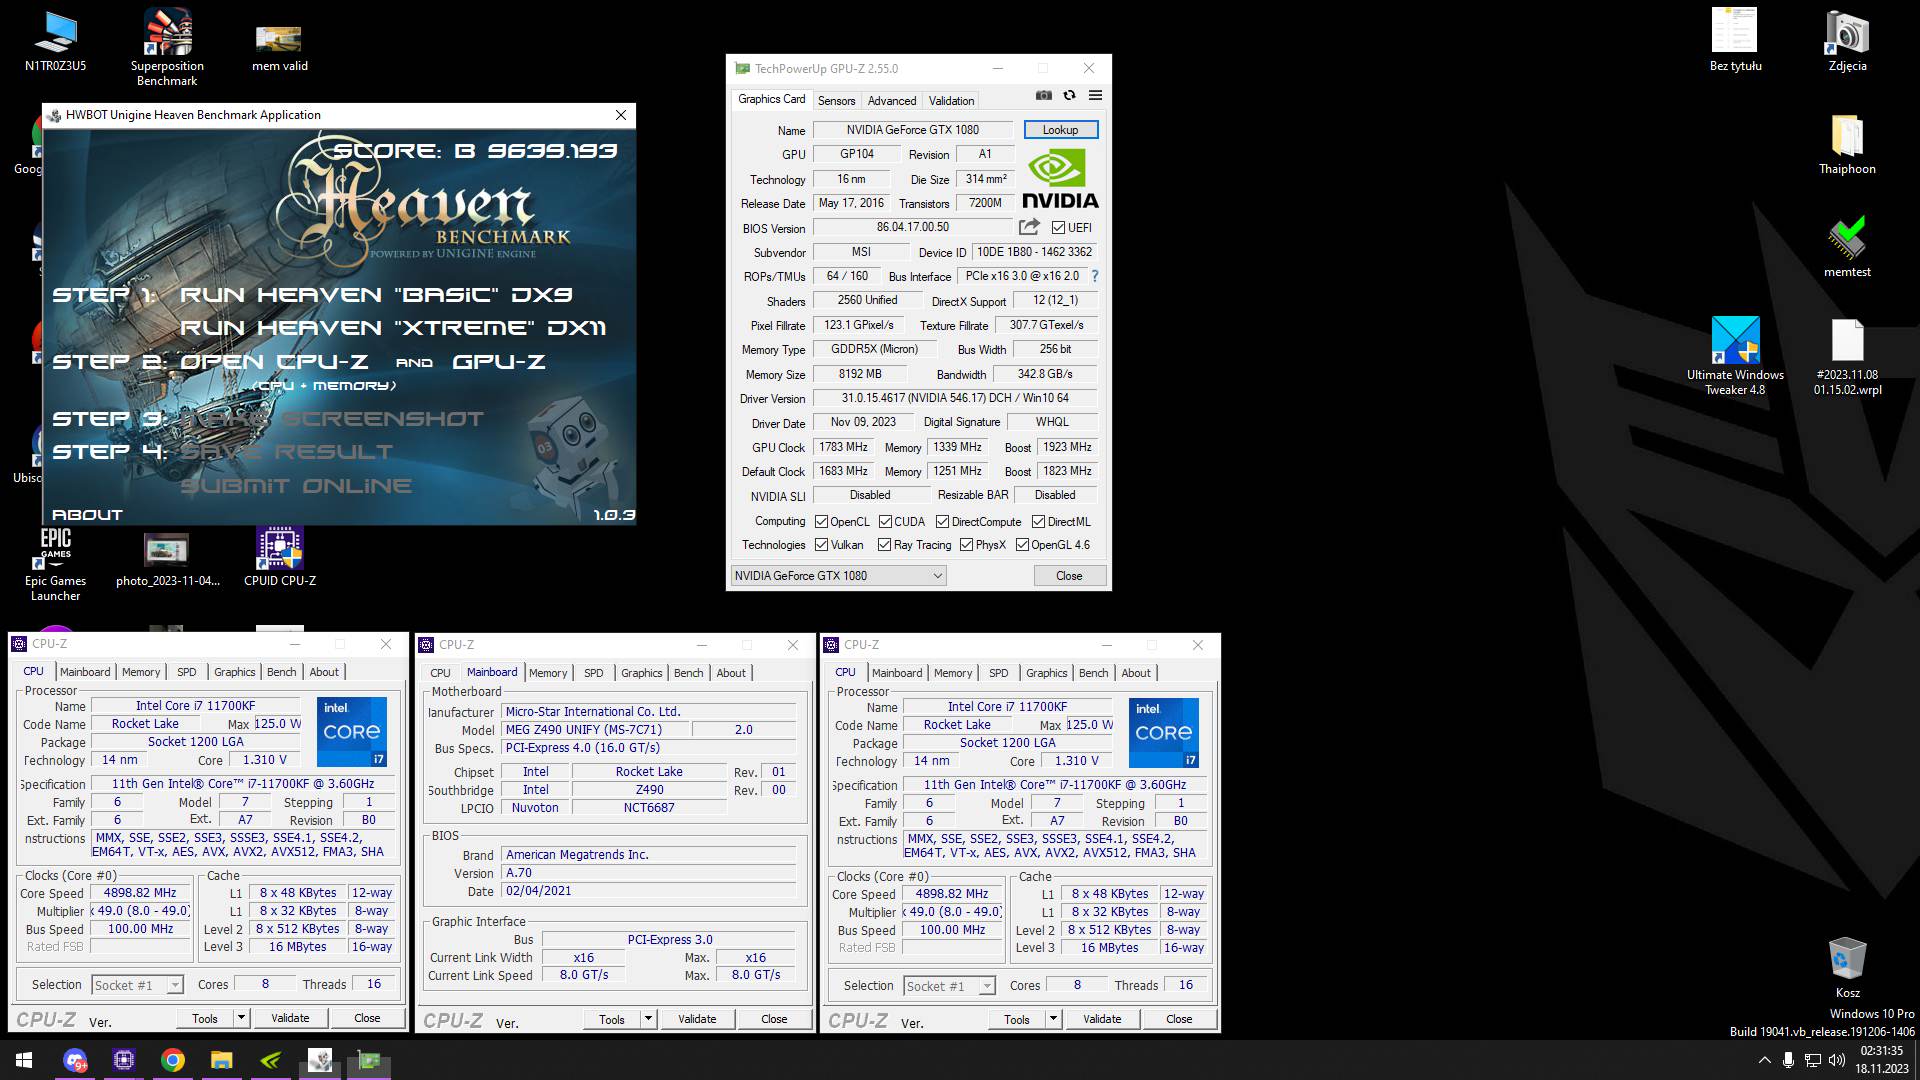
Task: Click Close button in GPU-Z
Action: pyautogui.click(x=1069, y=576)
